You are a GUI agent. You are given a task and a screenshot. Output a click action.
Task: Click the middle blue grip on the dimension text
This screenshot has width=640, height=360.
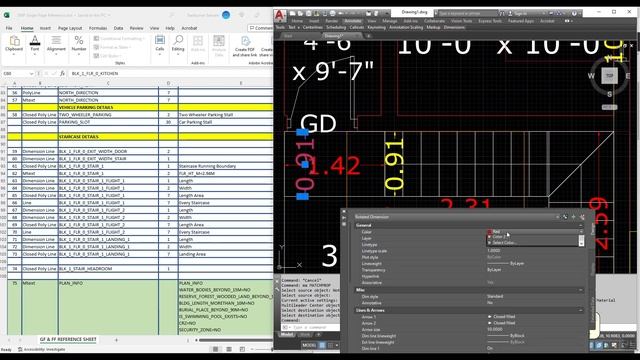(x=305, y=164)
